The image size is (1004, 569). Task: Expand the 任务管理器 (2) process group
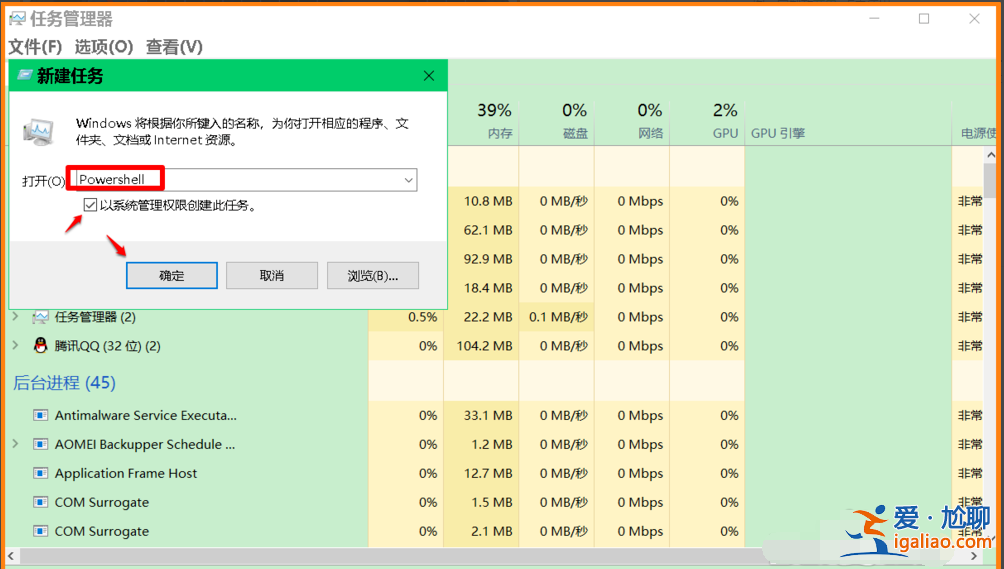tap(16, 316)
